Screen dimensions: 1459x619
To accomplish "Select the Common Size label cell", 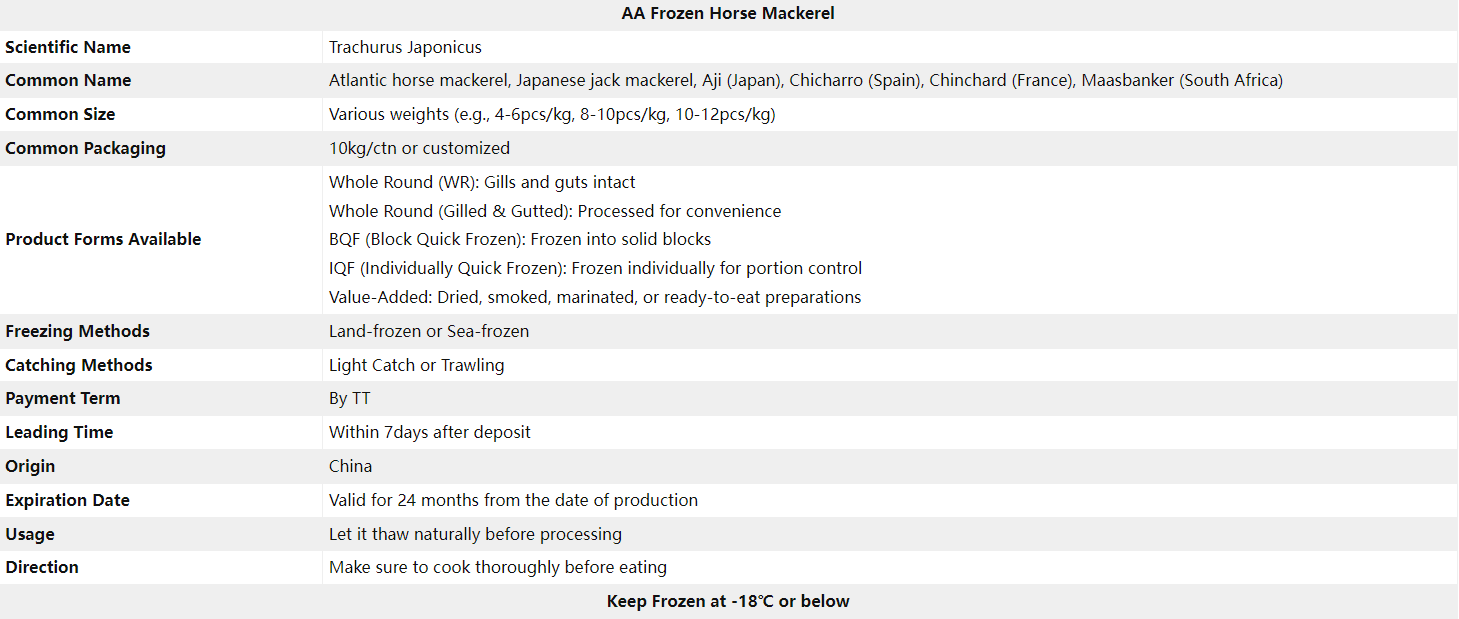I will tap(60, 114).
